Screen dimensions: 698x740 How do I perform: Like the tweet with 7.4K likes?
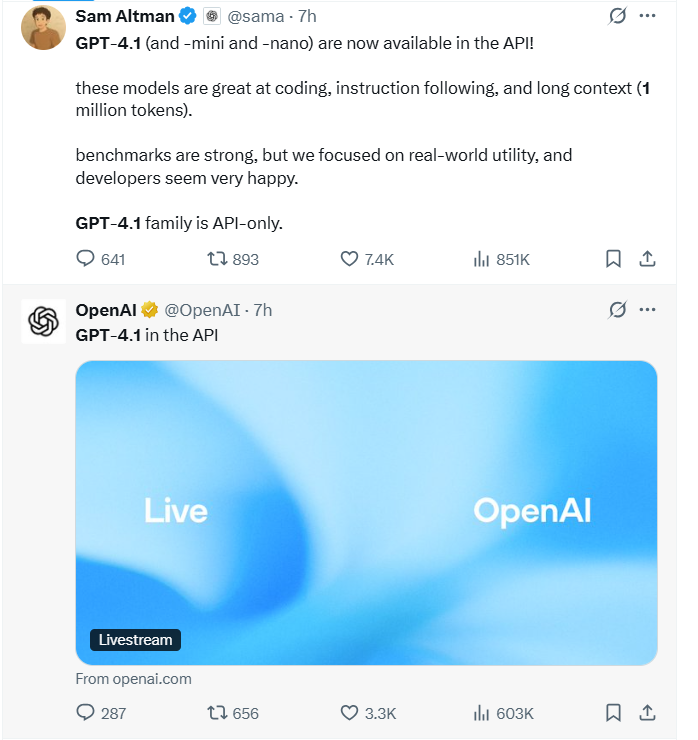click(349, 259)
